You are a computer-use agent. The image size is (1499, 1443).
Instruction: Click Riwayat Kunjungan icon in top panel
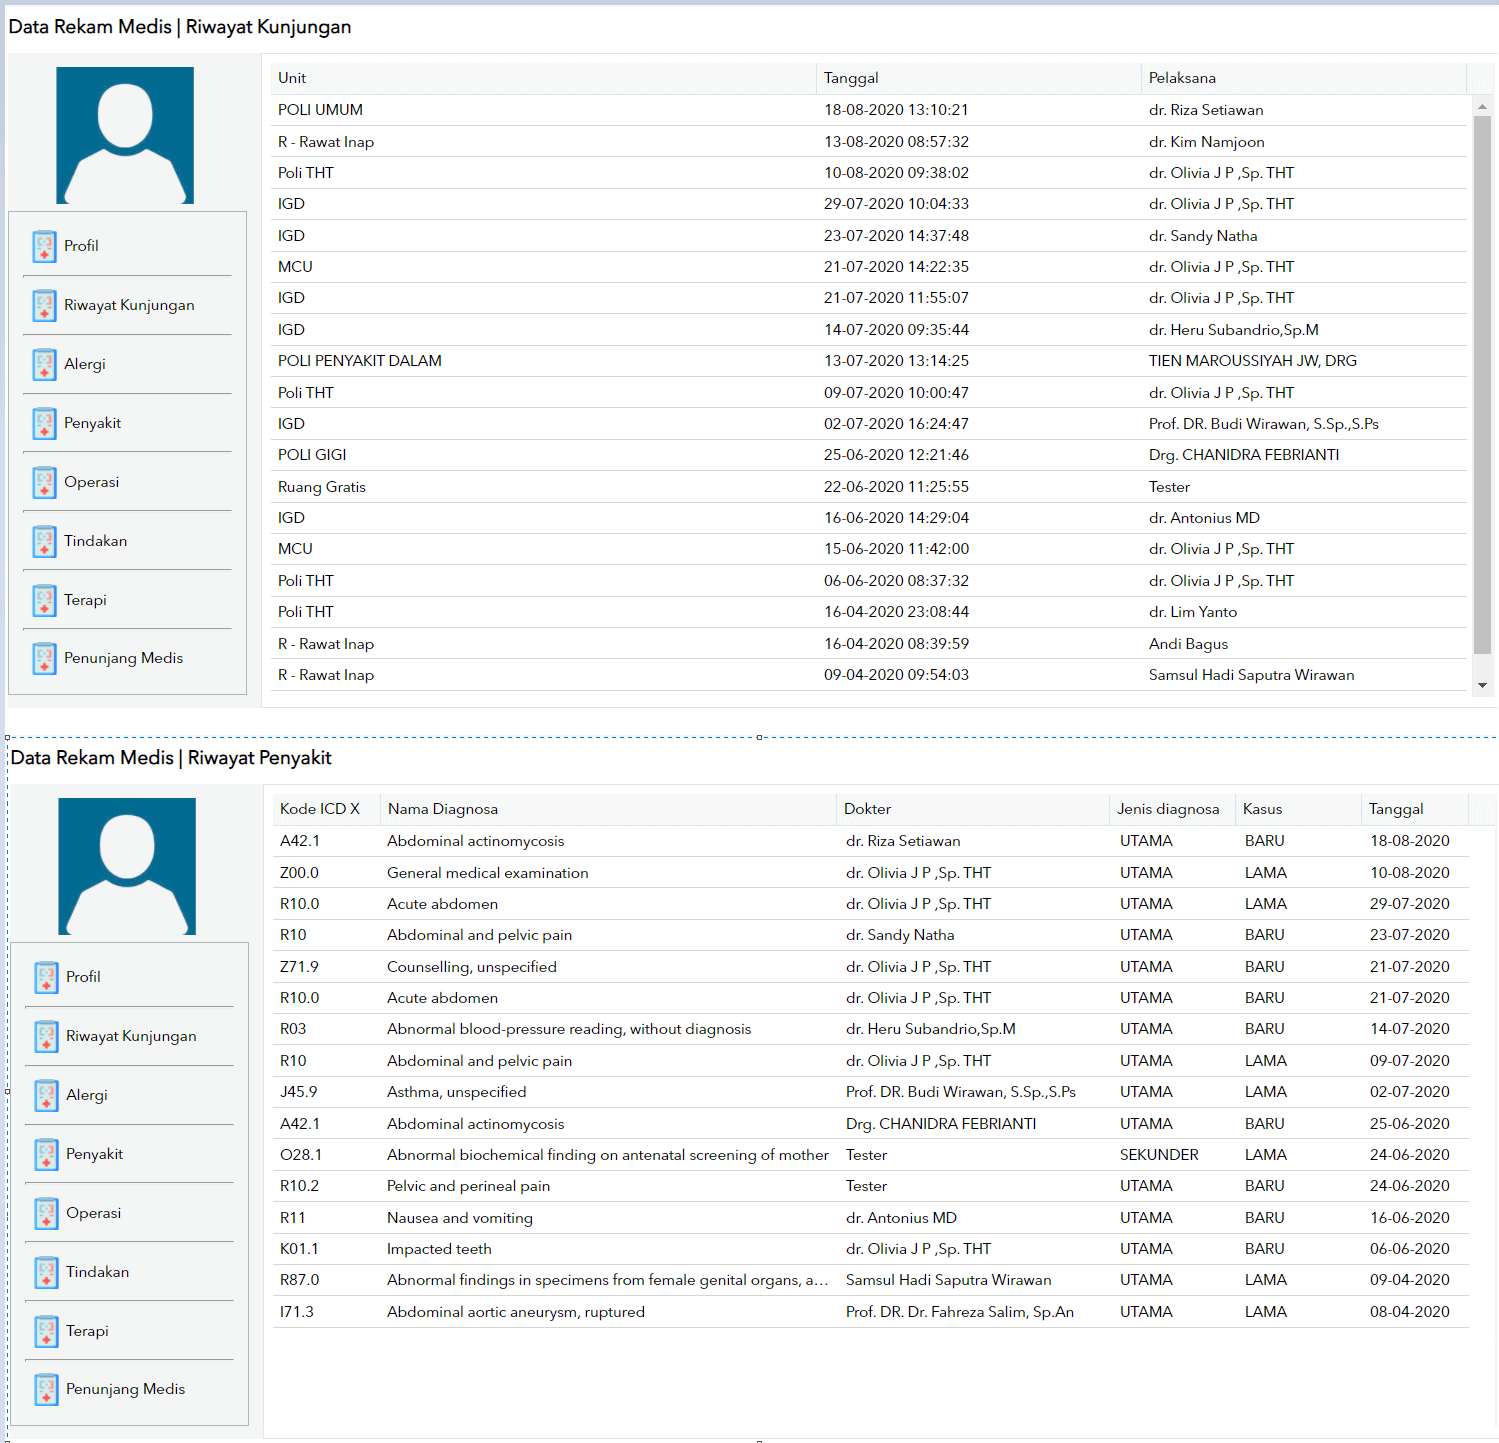coord(44,305)
